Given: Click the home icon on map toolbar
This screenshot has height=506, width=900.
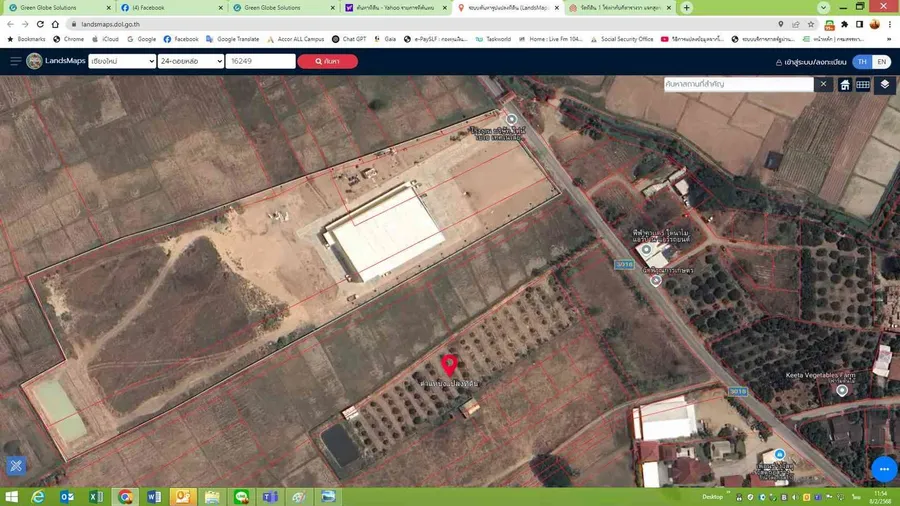Looking at the screenshot, I should coord(844,85).
